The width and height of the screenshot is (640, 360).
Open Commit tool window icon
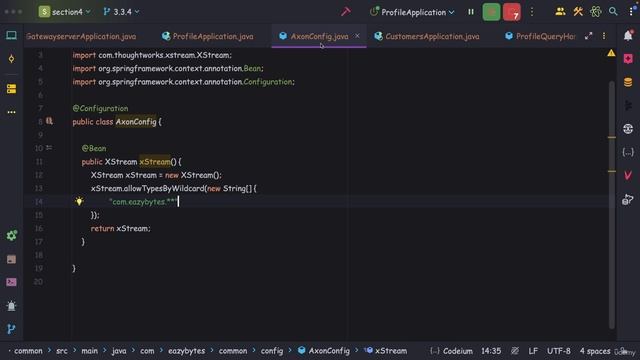point(11,59)
